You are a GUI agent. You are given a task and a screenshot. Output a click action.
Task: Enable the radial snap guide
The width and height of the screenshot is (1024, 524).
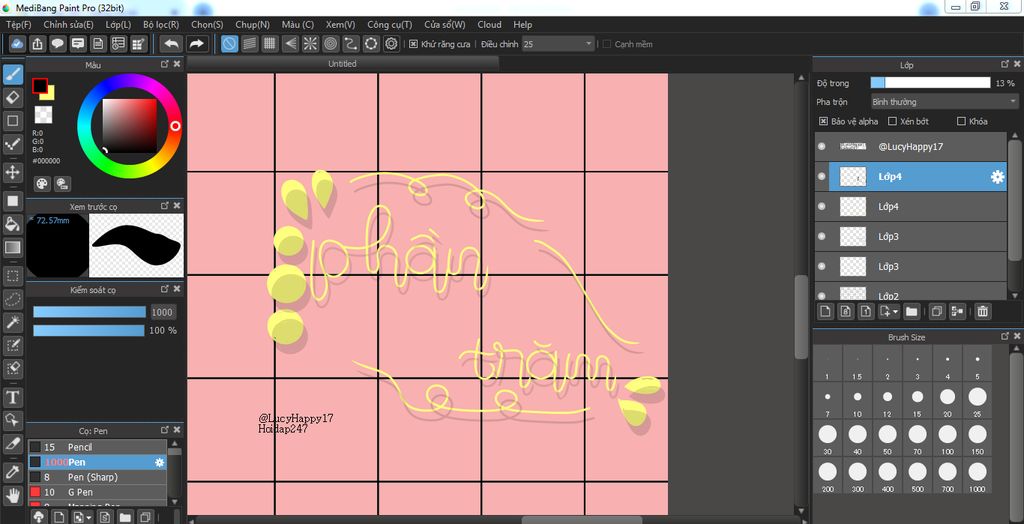[310, 44]
